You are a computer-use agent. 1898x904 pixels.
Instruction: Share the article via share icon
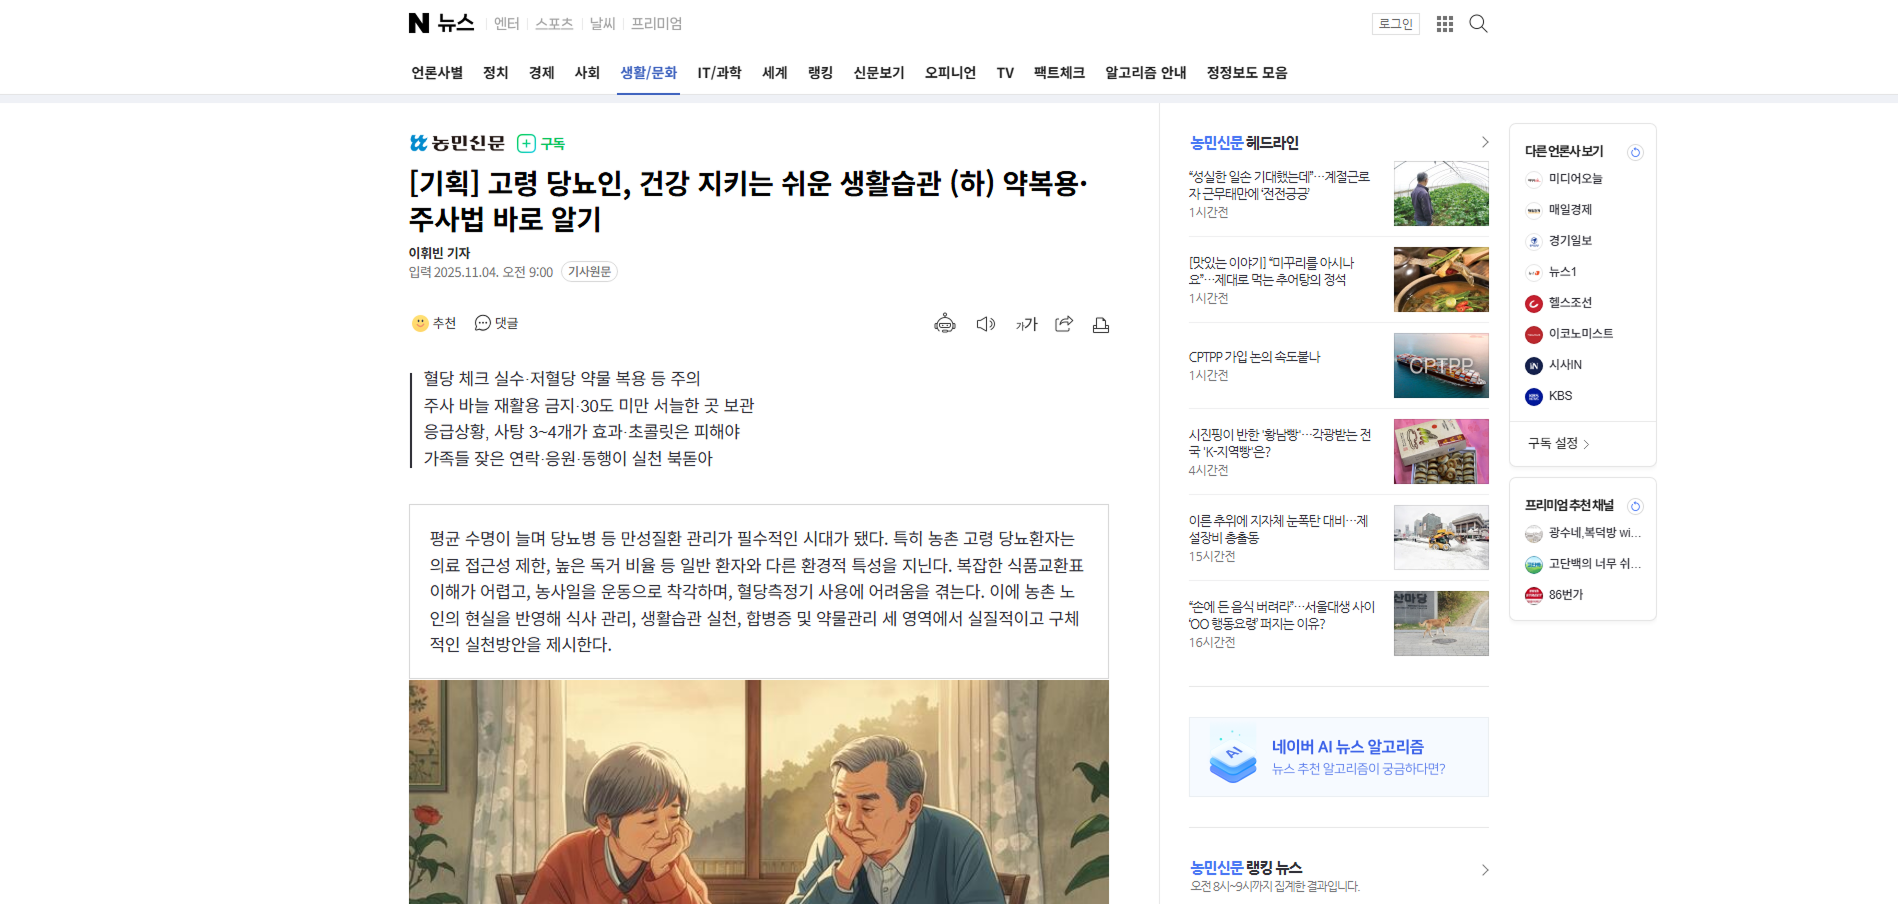click(1064, 324)
